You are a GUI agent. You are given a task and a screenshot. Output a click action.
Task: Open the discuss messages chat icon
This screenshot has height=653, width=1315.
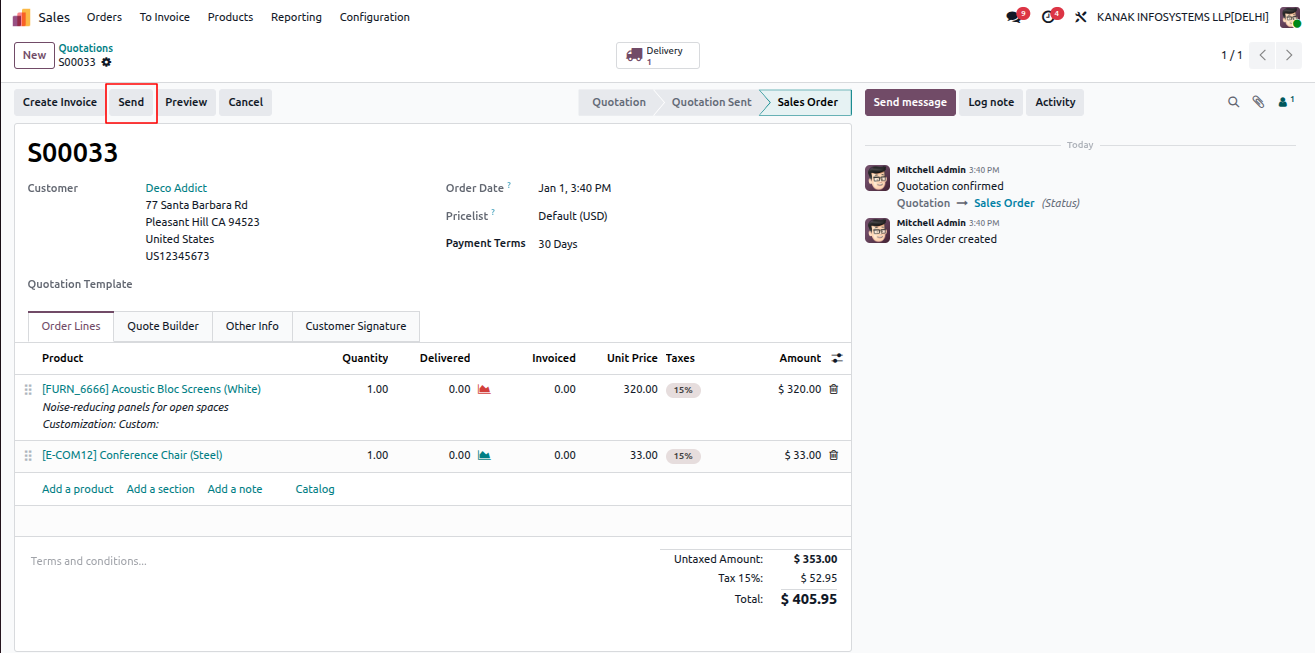point(1014,17)
